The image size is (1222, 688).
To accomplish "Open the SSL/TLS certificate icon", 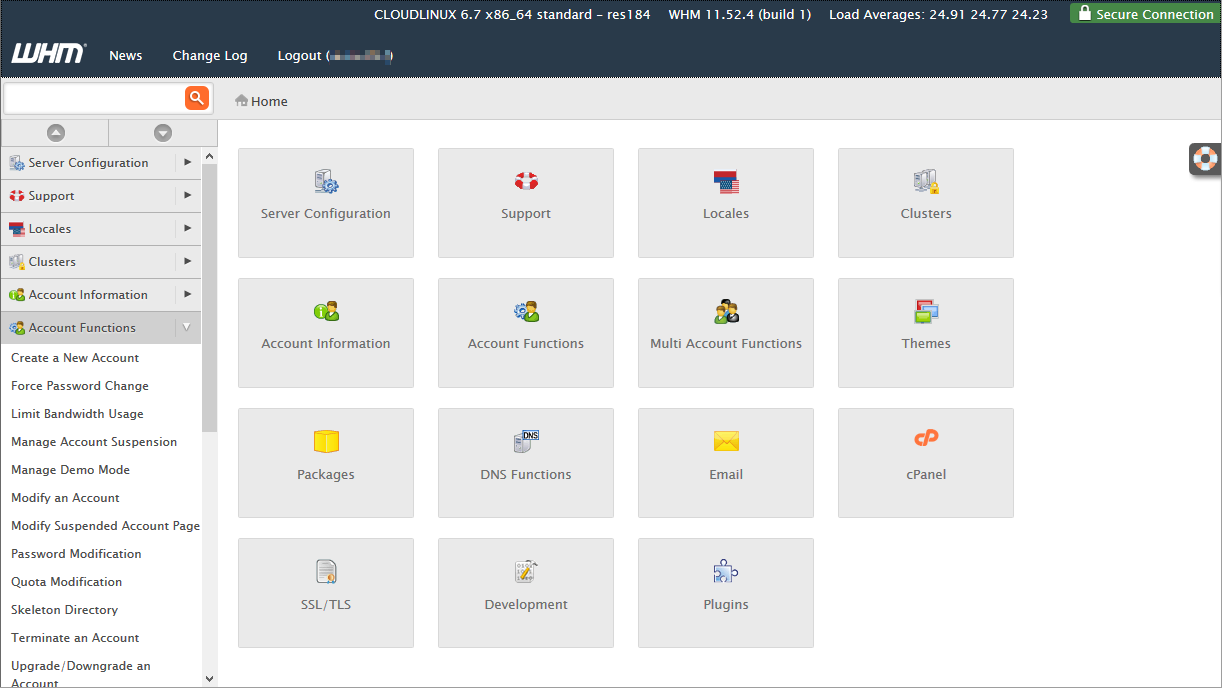I will pos(326,572).
